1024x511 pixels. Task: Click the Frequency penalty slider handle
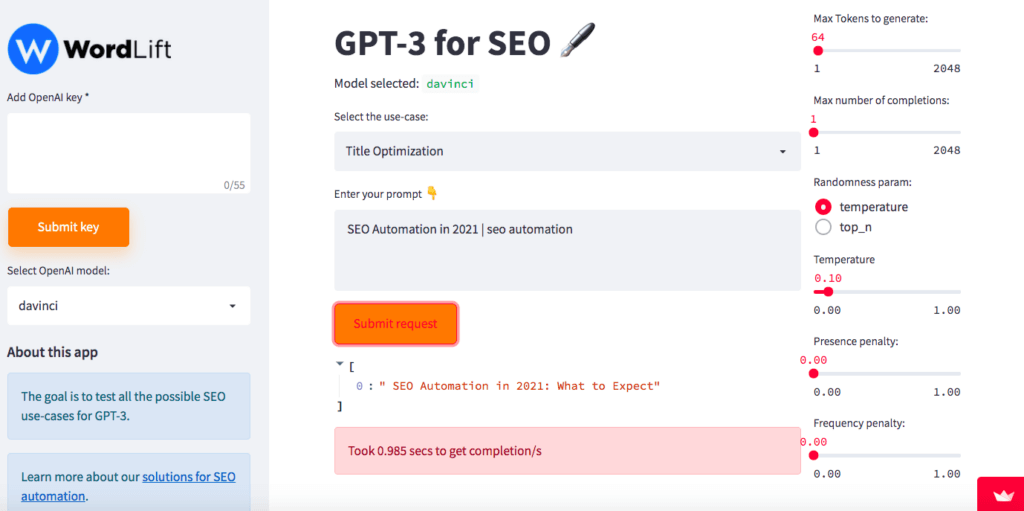tap(814, 455)
